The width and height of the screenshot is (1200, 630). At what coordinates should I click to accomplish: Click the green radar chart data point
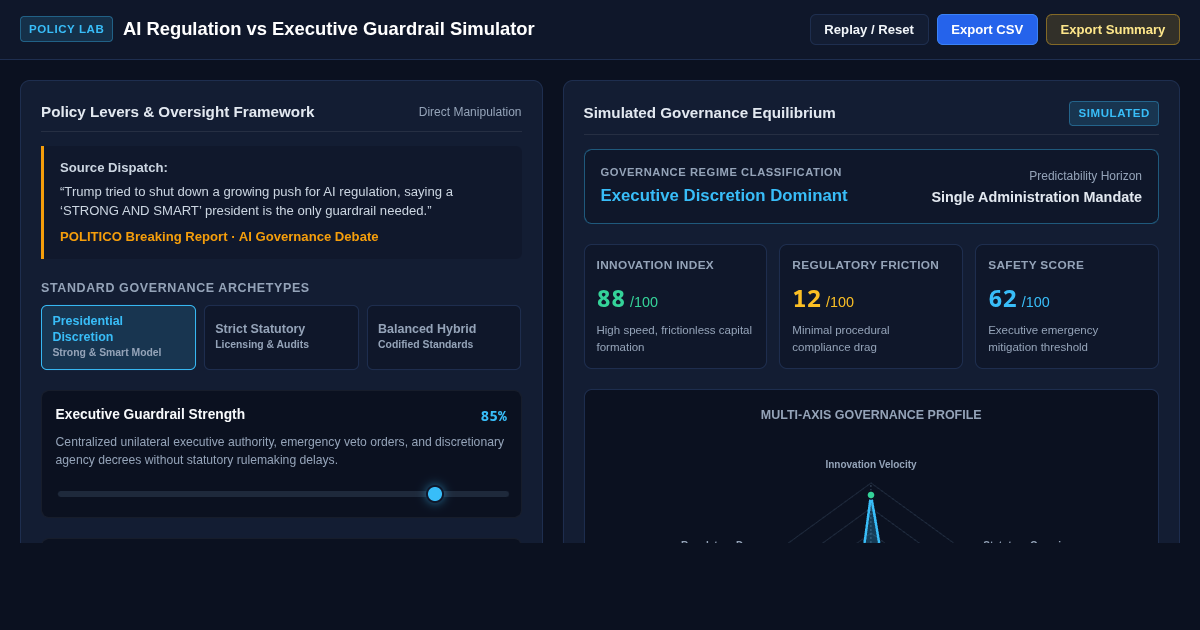pos(871,495)
